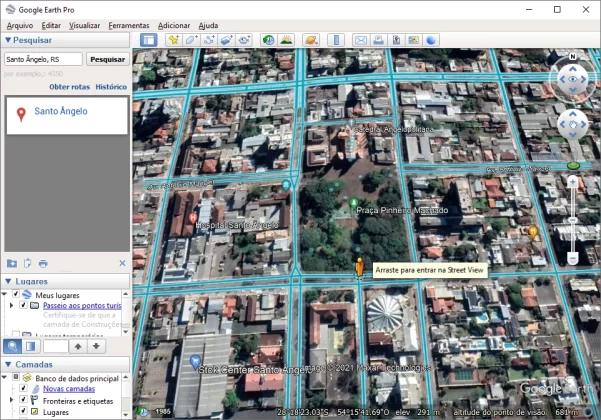Click the search field containing Santo Ângelo, RS
This screenshot has height=420, width=601.
(x=43, y=59)
